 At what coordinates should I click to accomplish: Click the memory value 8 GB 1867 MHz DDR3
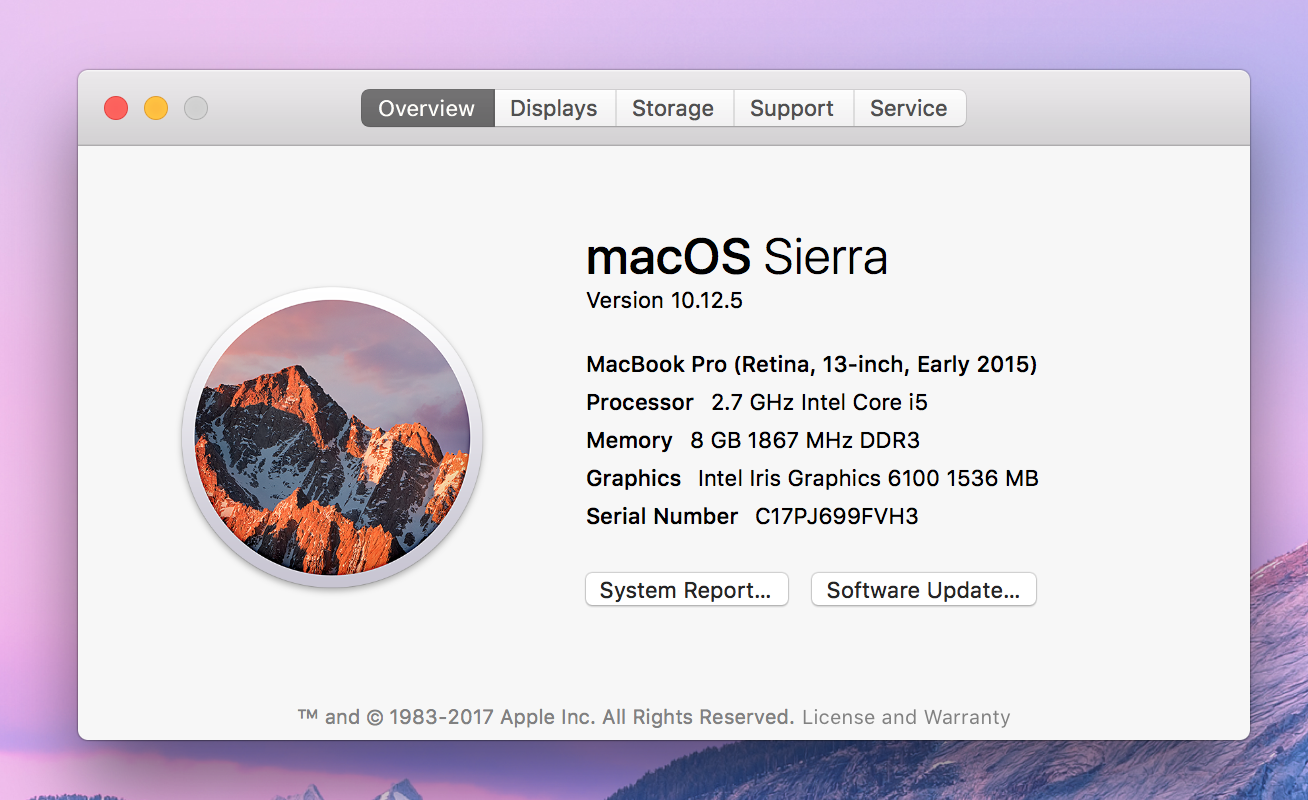coord(805,440)
